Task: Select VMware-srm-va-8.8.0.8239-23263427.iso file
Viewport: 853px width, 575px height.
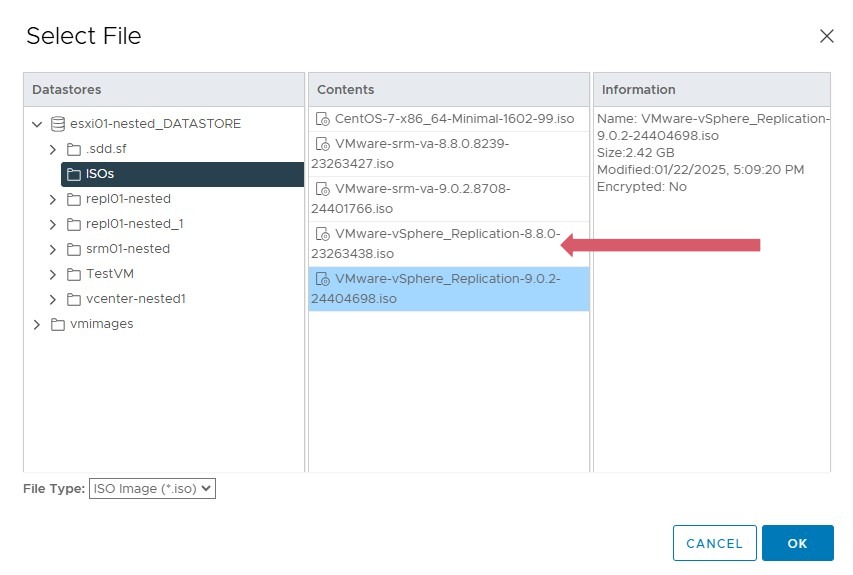Action: 449,154
